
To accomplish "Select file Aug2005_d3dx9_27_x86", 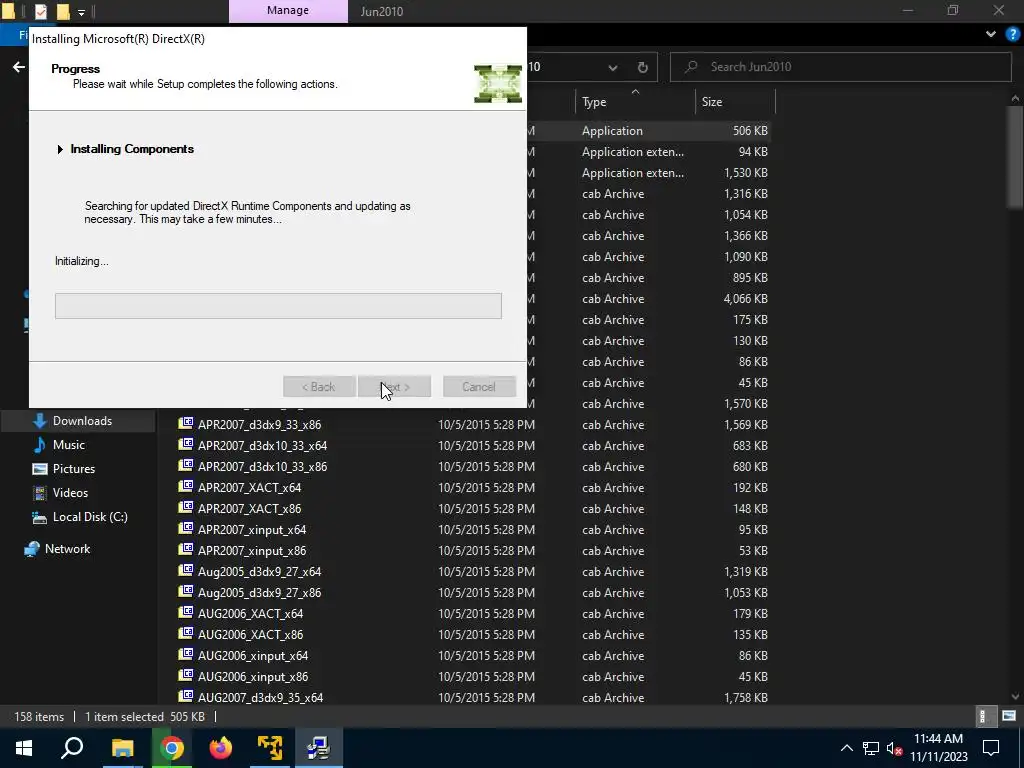I will 259,593.
